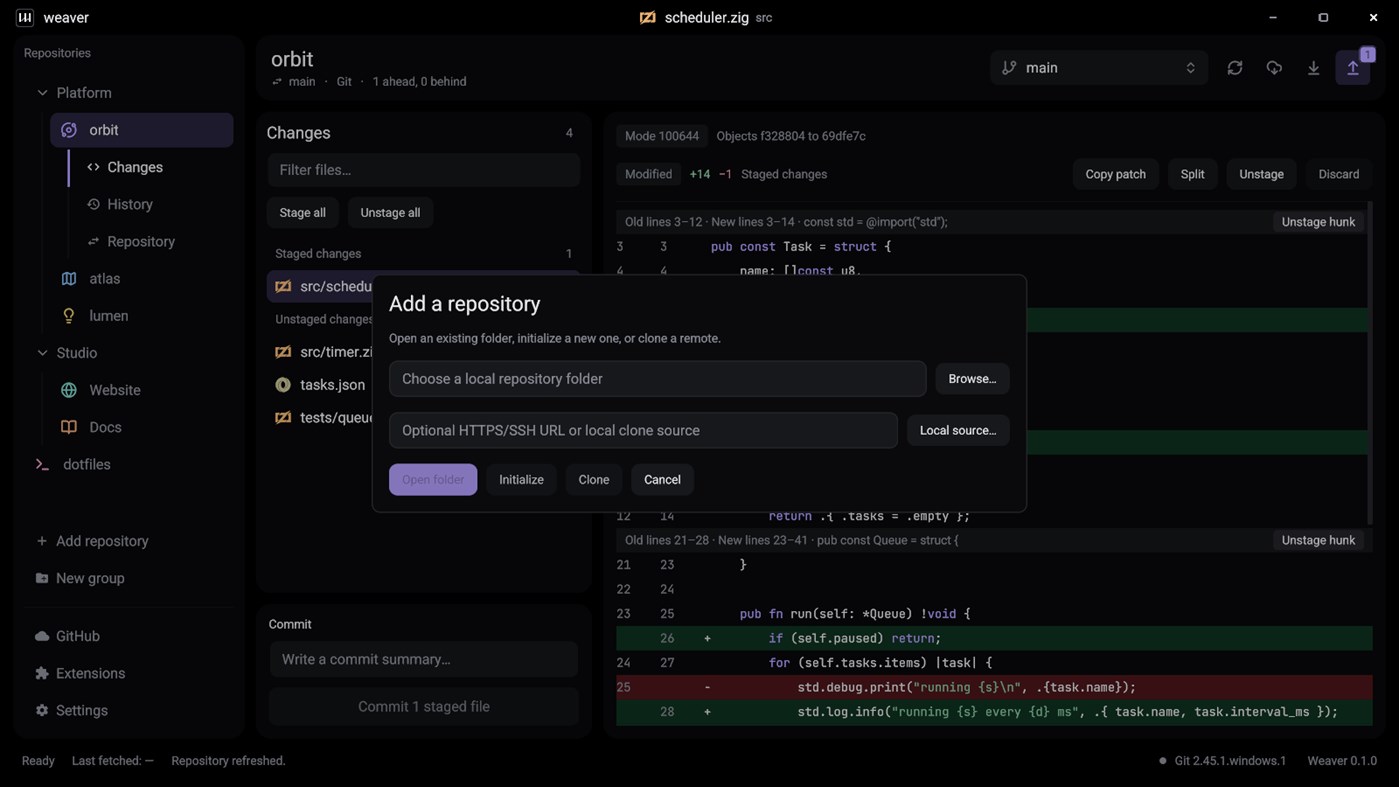Click the fetch cloud icon
This screenshot has height=787, width=1399.
1274,68
